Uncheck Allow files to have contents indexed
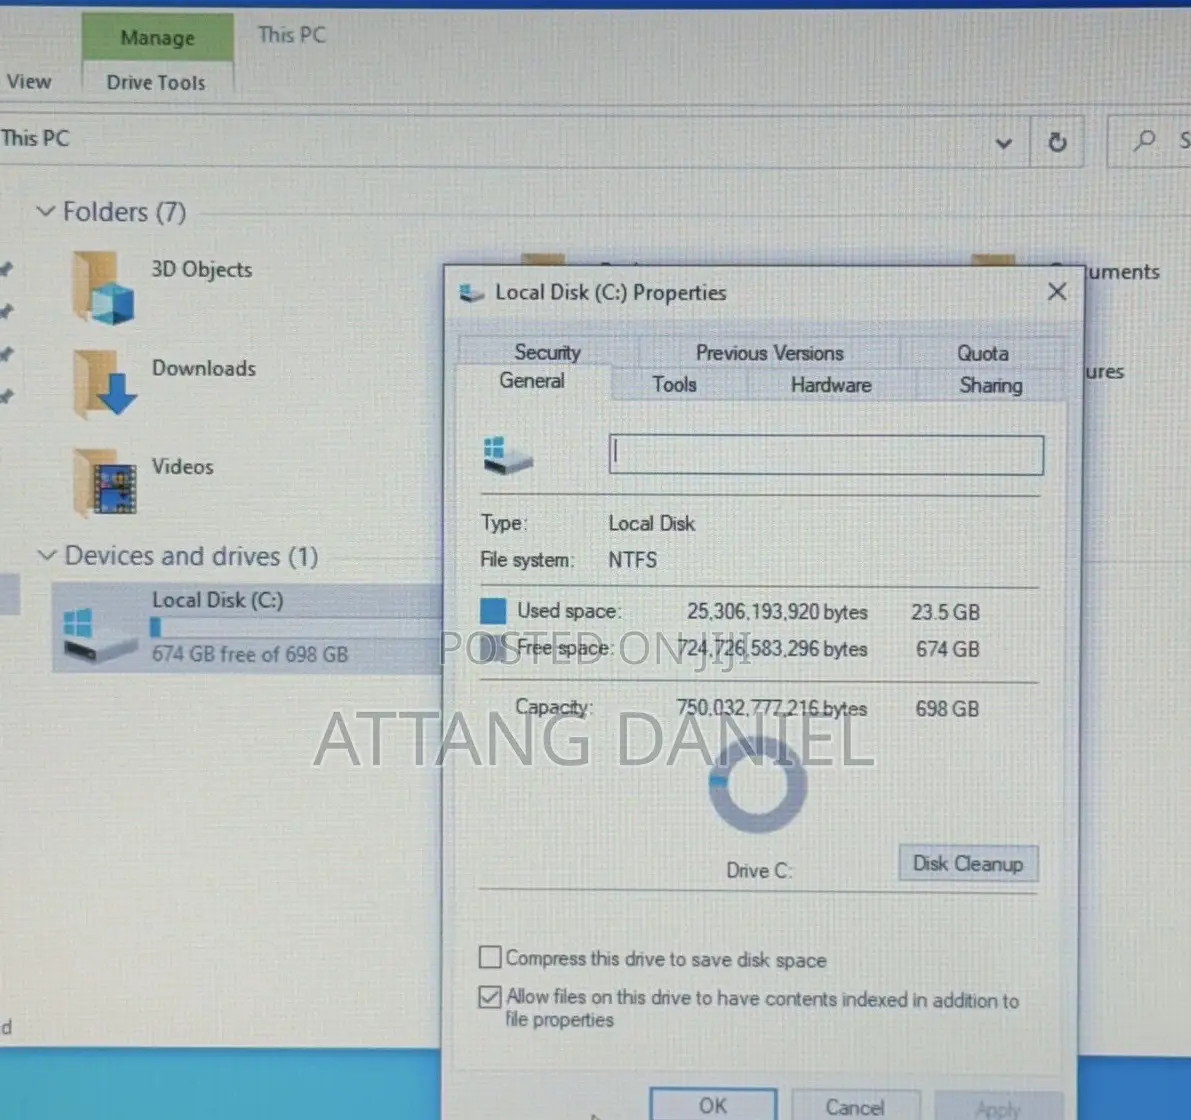This screenshot has height=1120, width=1191. [490, 996]
